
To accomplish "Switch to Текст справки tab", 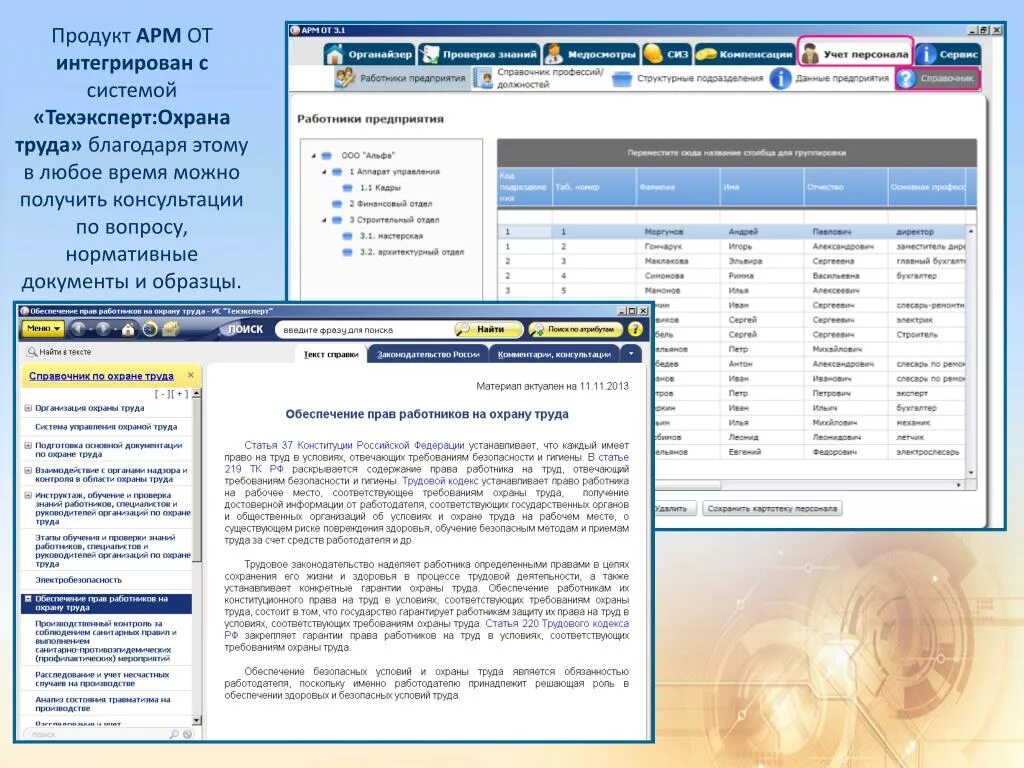I will point(330,355).
